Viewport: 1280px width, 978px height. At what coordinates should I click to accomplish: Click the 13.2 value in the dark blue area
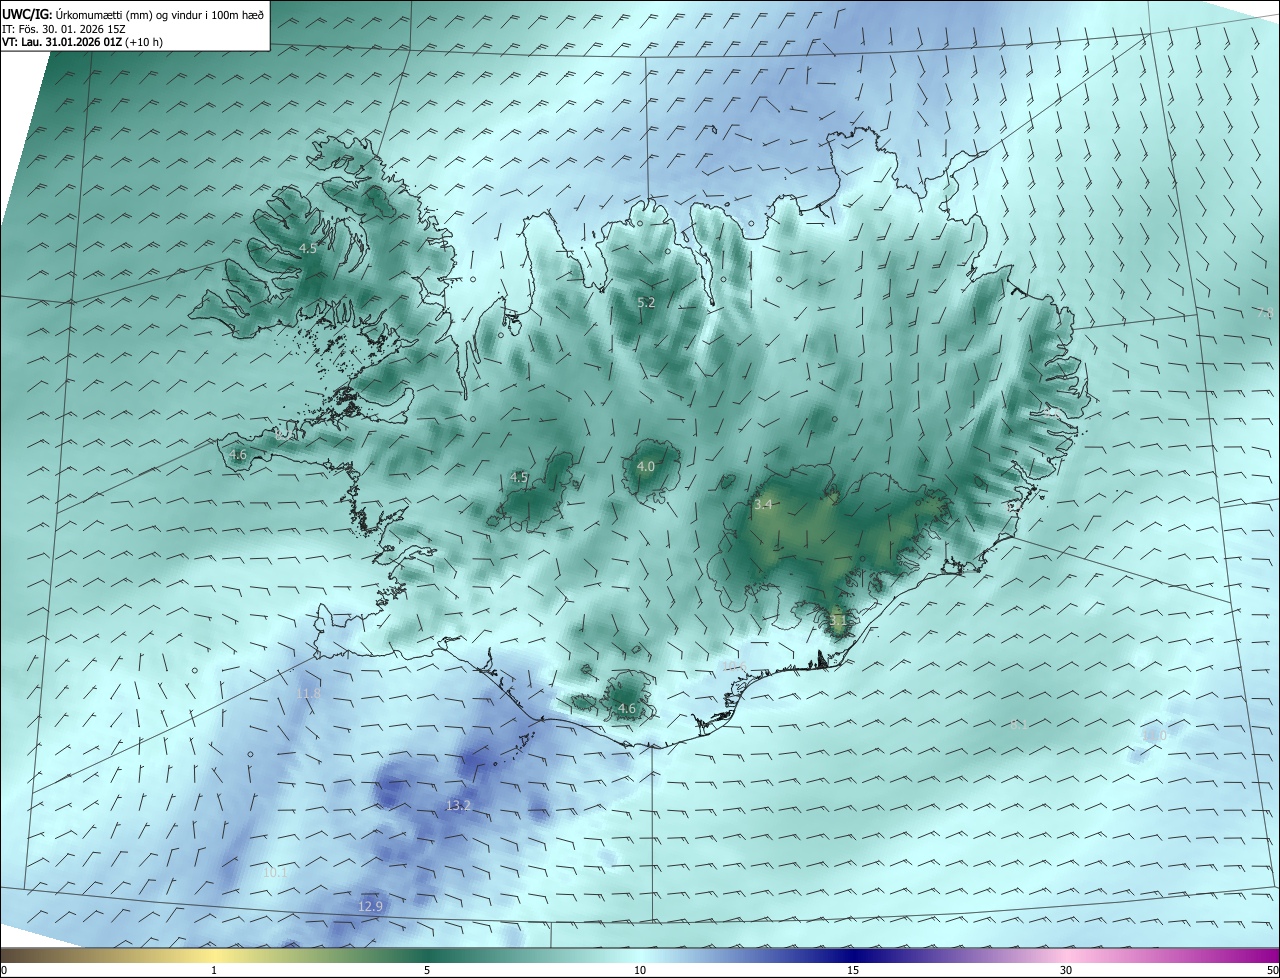(458, 805)
